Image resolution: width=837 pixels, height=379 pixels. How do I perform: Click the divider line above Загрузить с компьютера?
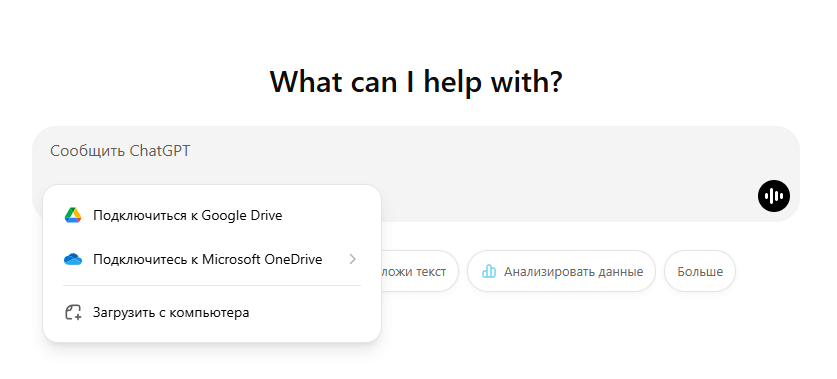(x=212, y=286)
